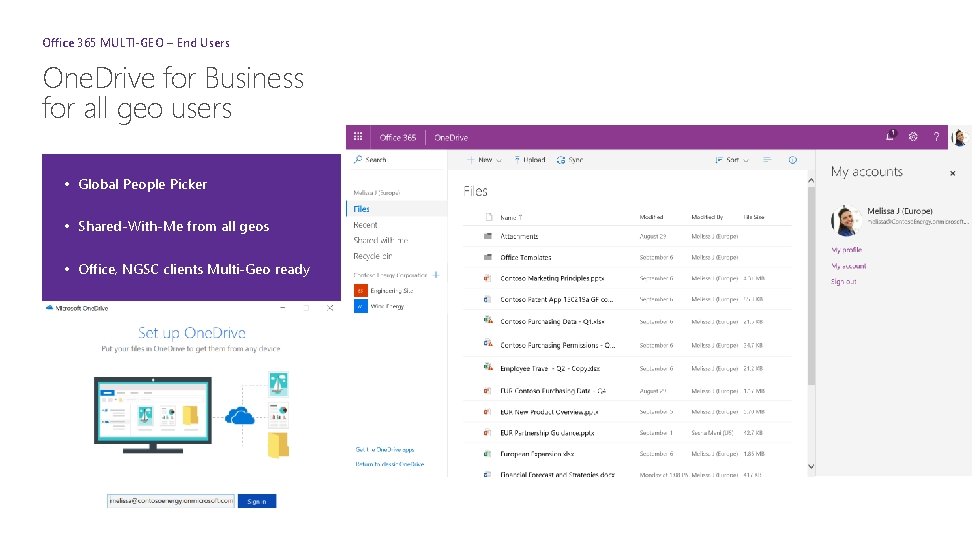Viewport: 979px width, 551px height.
Task: Click the OneDrive header link
Action: click(451, 137)
